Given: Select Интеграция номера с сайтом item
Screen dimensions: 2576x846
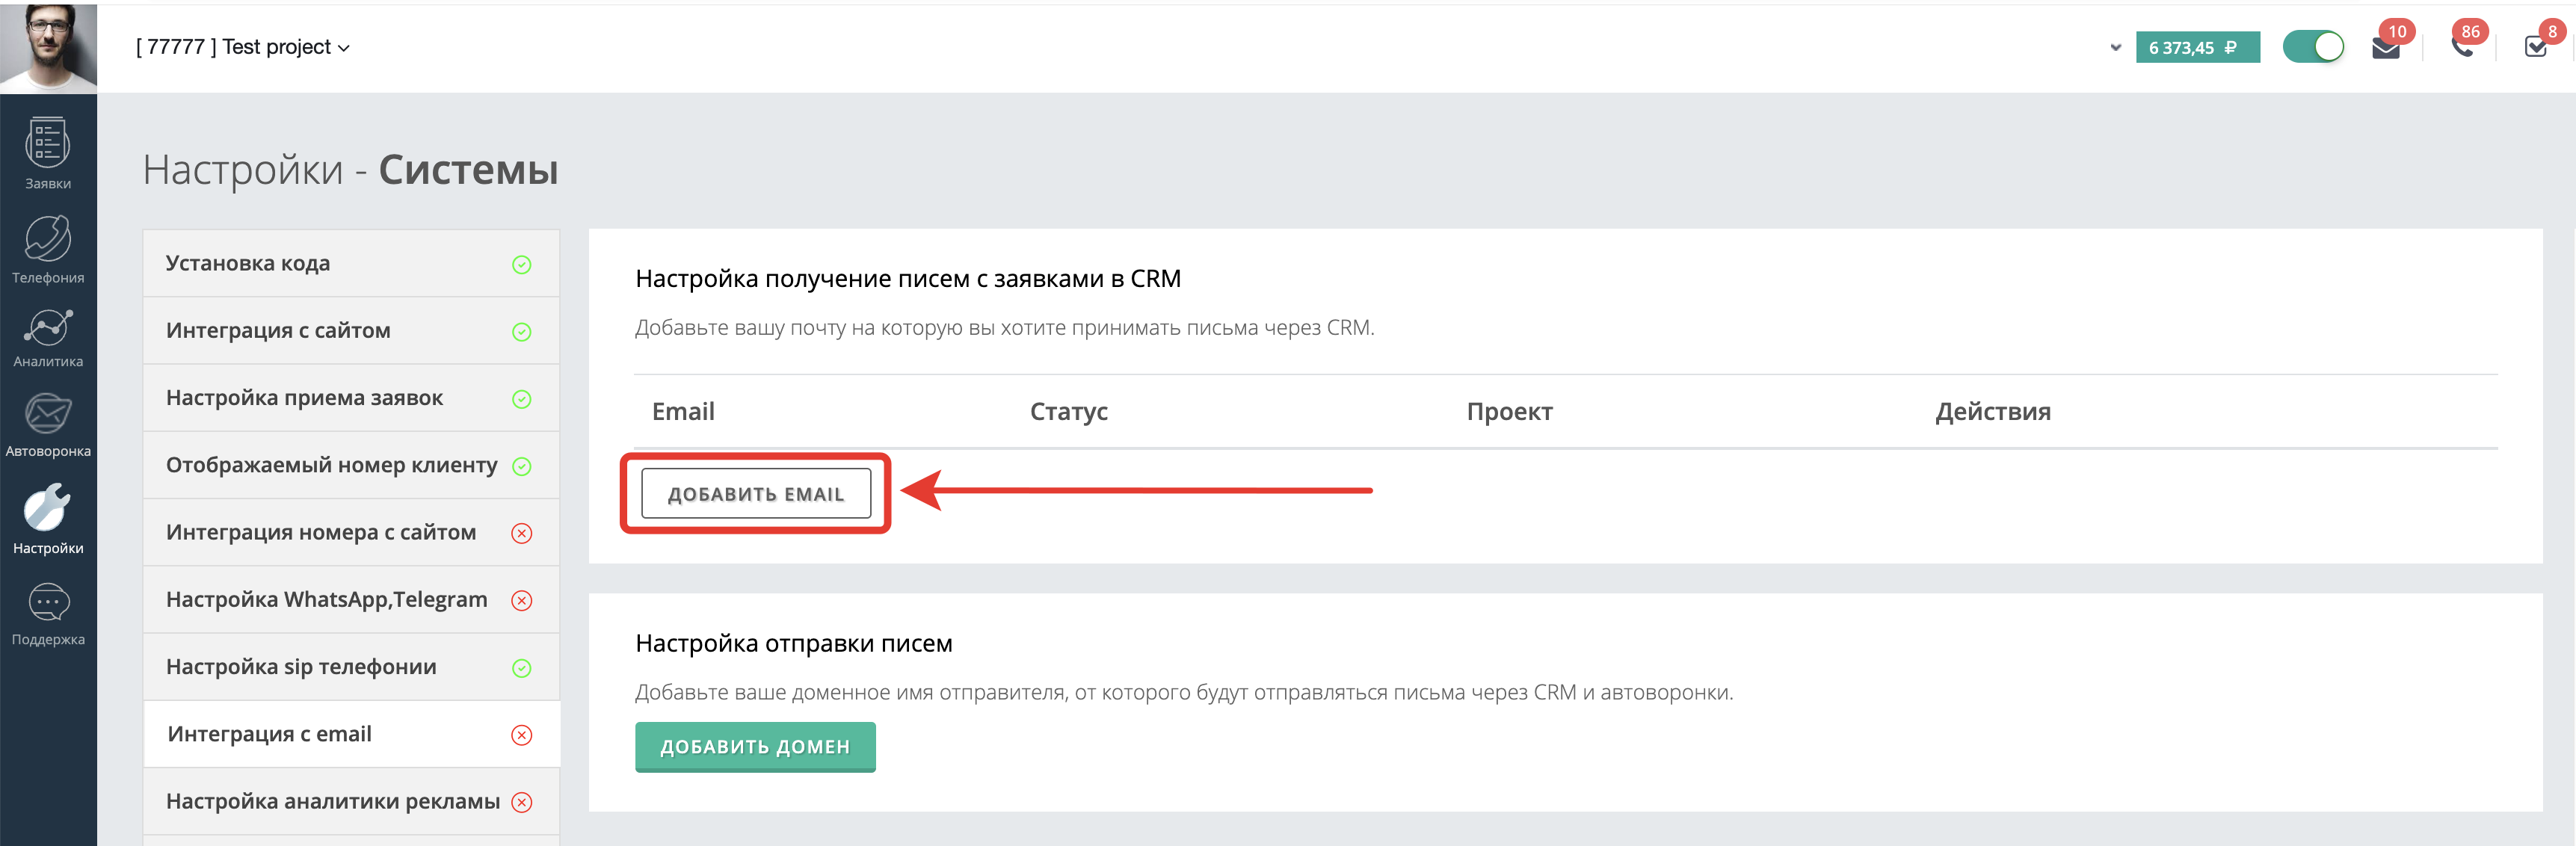Looking at the screenshot, I should (x=351, y=532).
